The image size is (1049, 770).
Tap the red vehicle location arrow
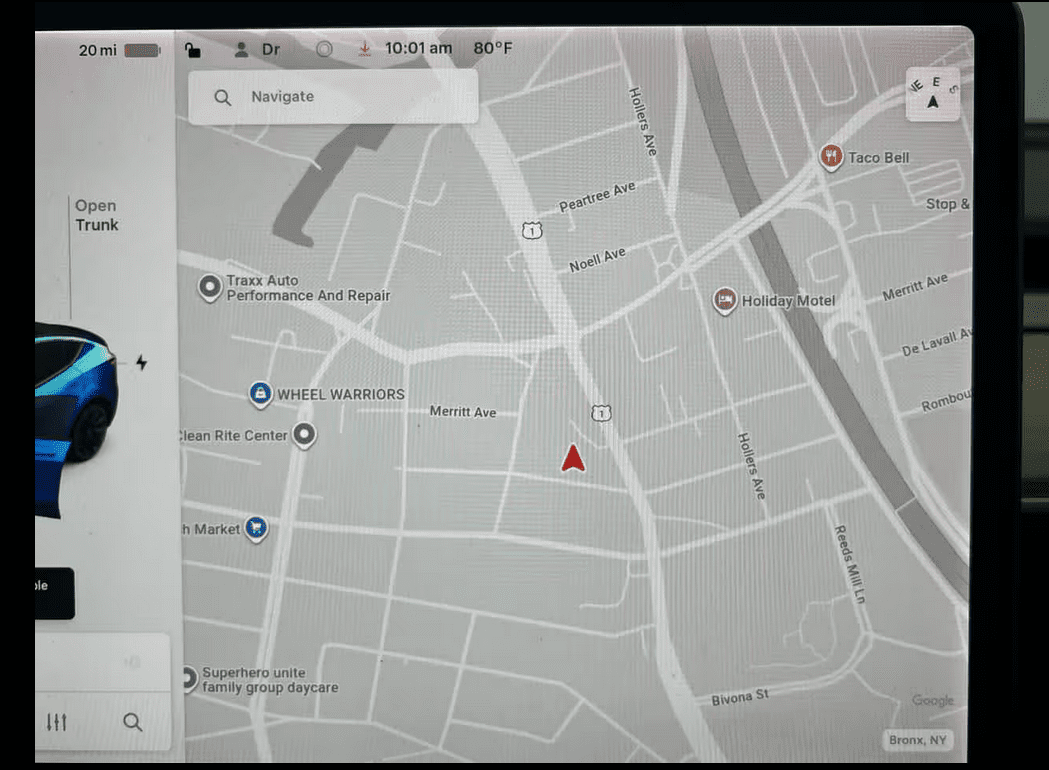pos(572,458)
